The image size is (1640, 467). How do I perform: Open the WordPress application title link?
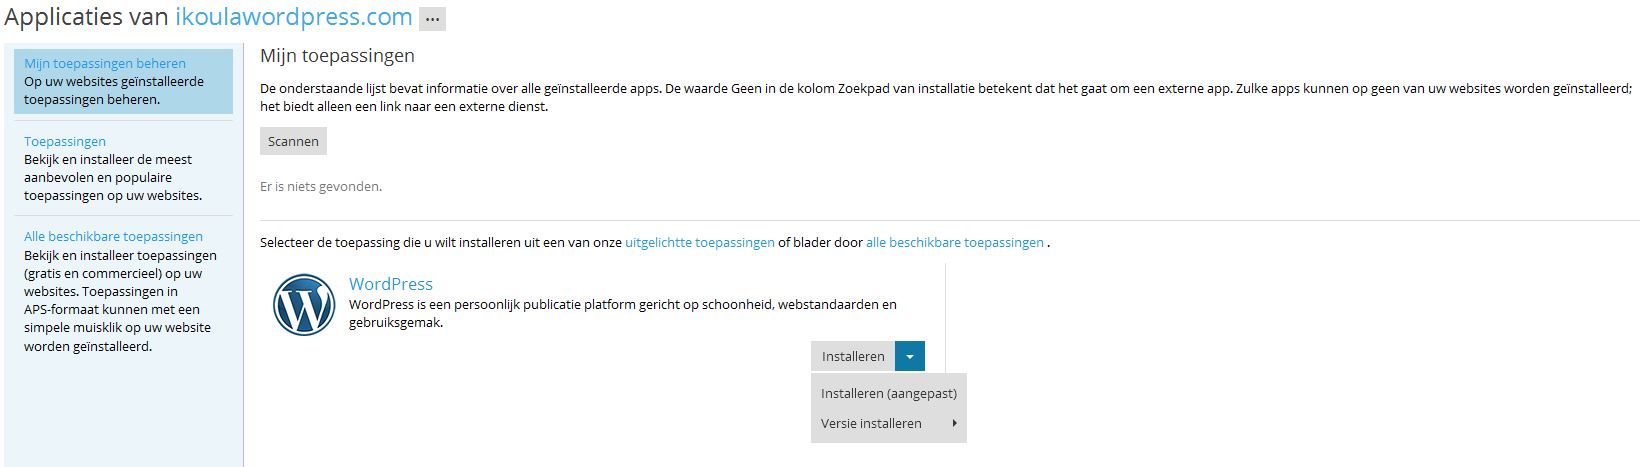point(391,284)
